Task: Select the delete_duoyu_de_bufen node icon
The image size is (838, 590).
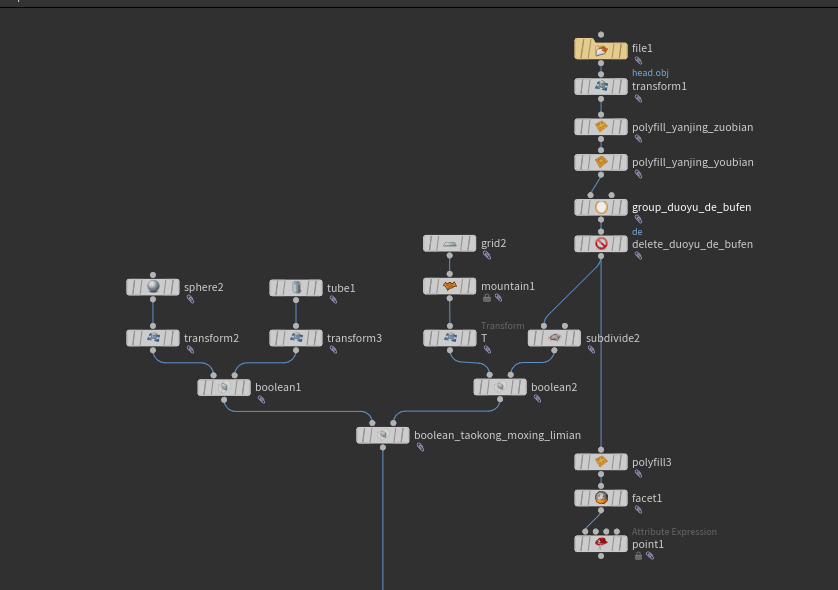Action: click(601, 244)
